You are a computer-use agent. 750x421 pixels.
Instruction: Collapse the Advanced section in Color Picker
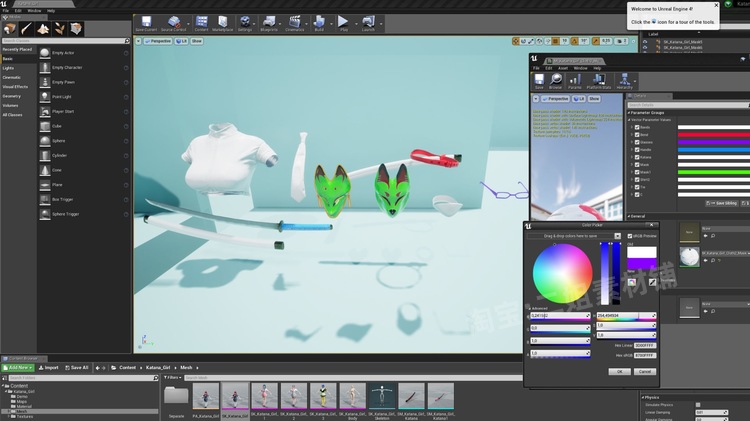[x=529, y=309]
